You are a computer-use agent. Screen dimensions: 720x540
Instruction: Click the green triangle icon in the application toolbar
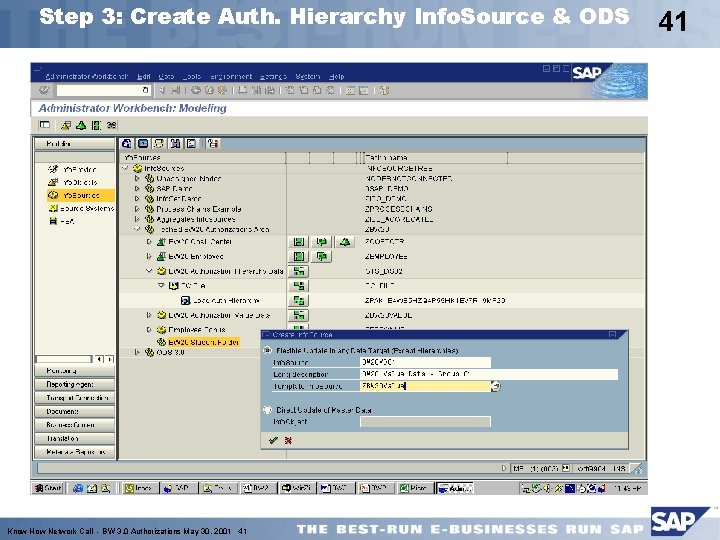point(81,125)
